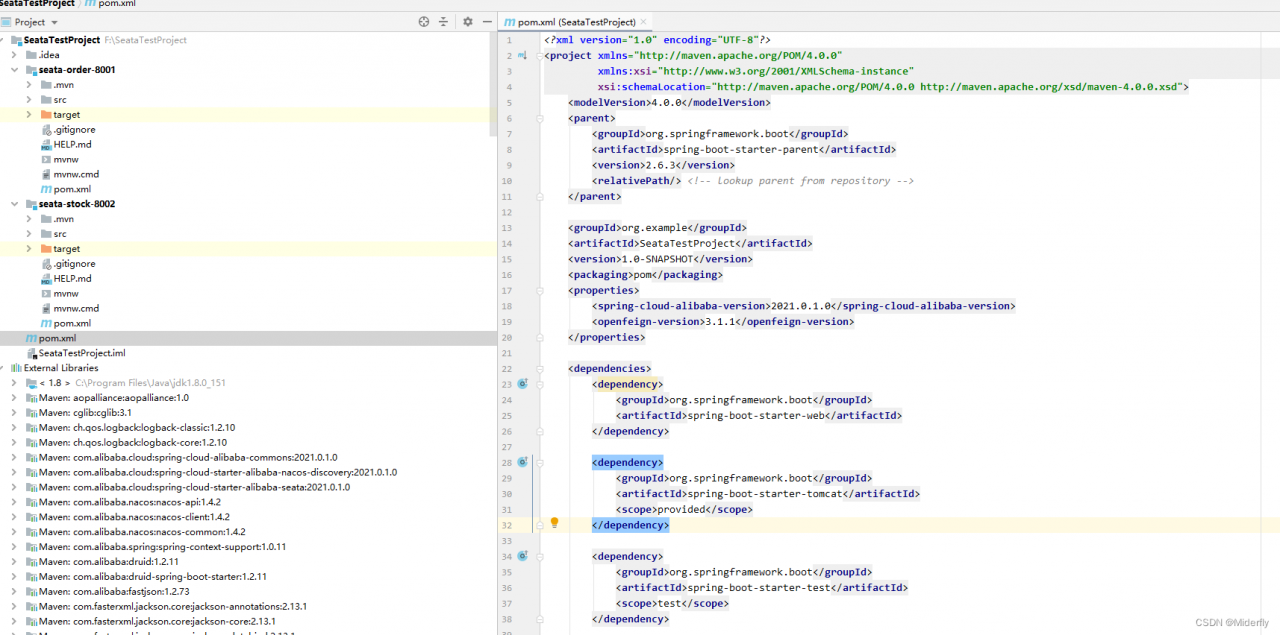Expand the .idea folder
The height and width of the screenshot is (635, 1280).
15,55
